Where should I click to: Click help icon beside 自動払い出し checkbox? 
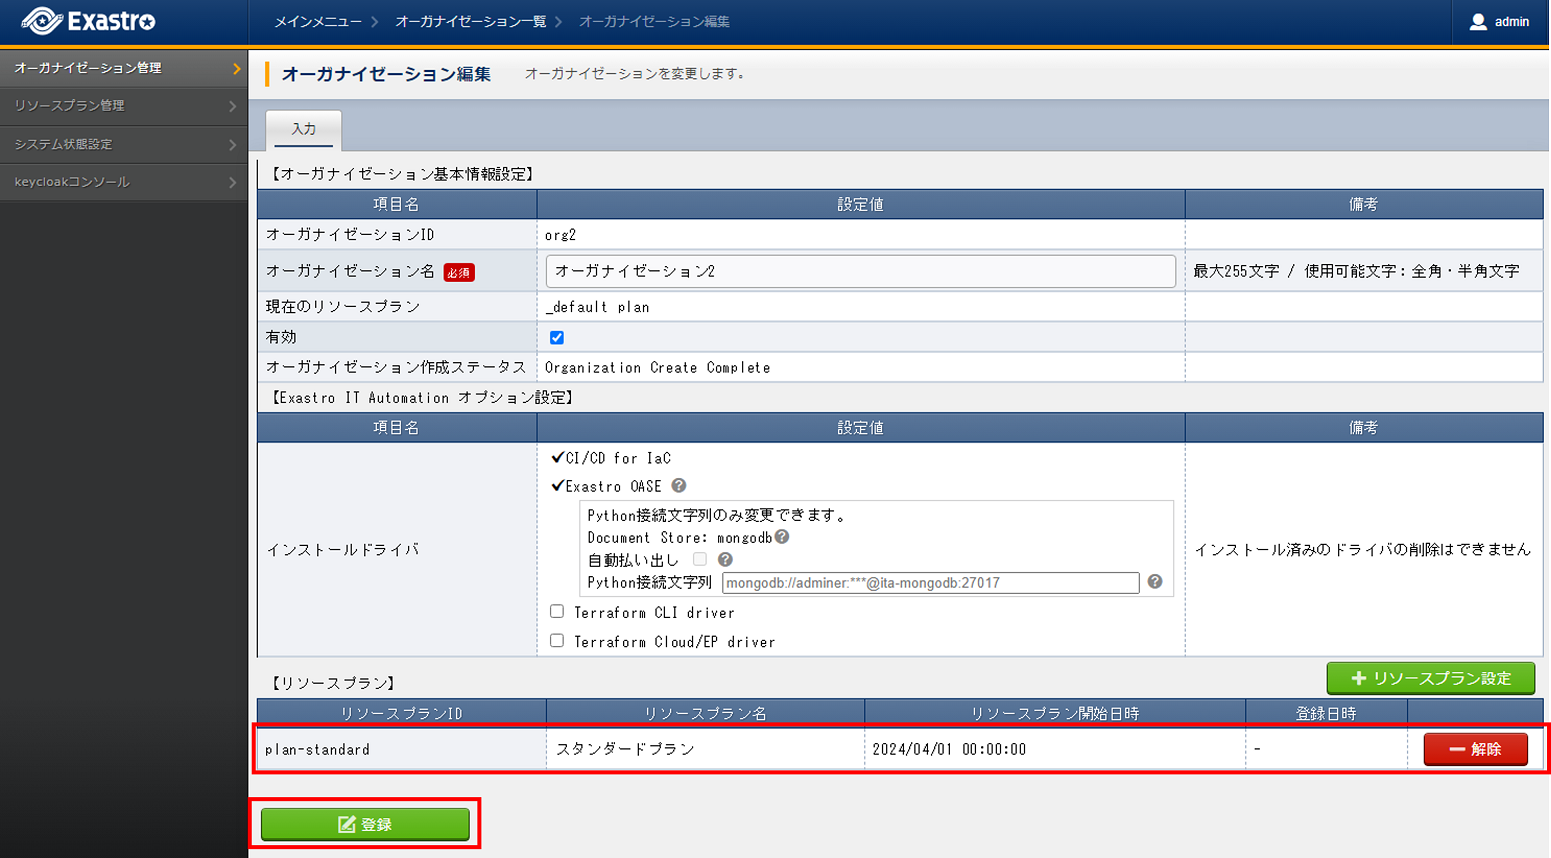(x=725, y=560)
